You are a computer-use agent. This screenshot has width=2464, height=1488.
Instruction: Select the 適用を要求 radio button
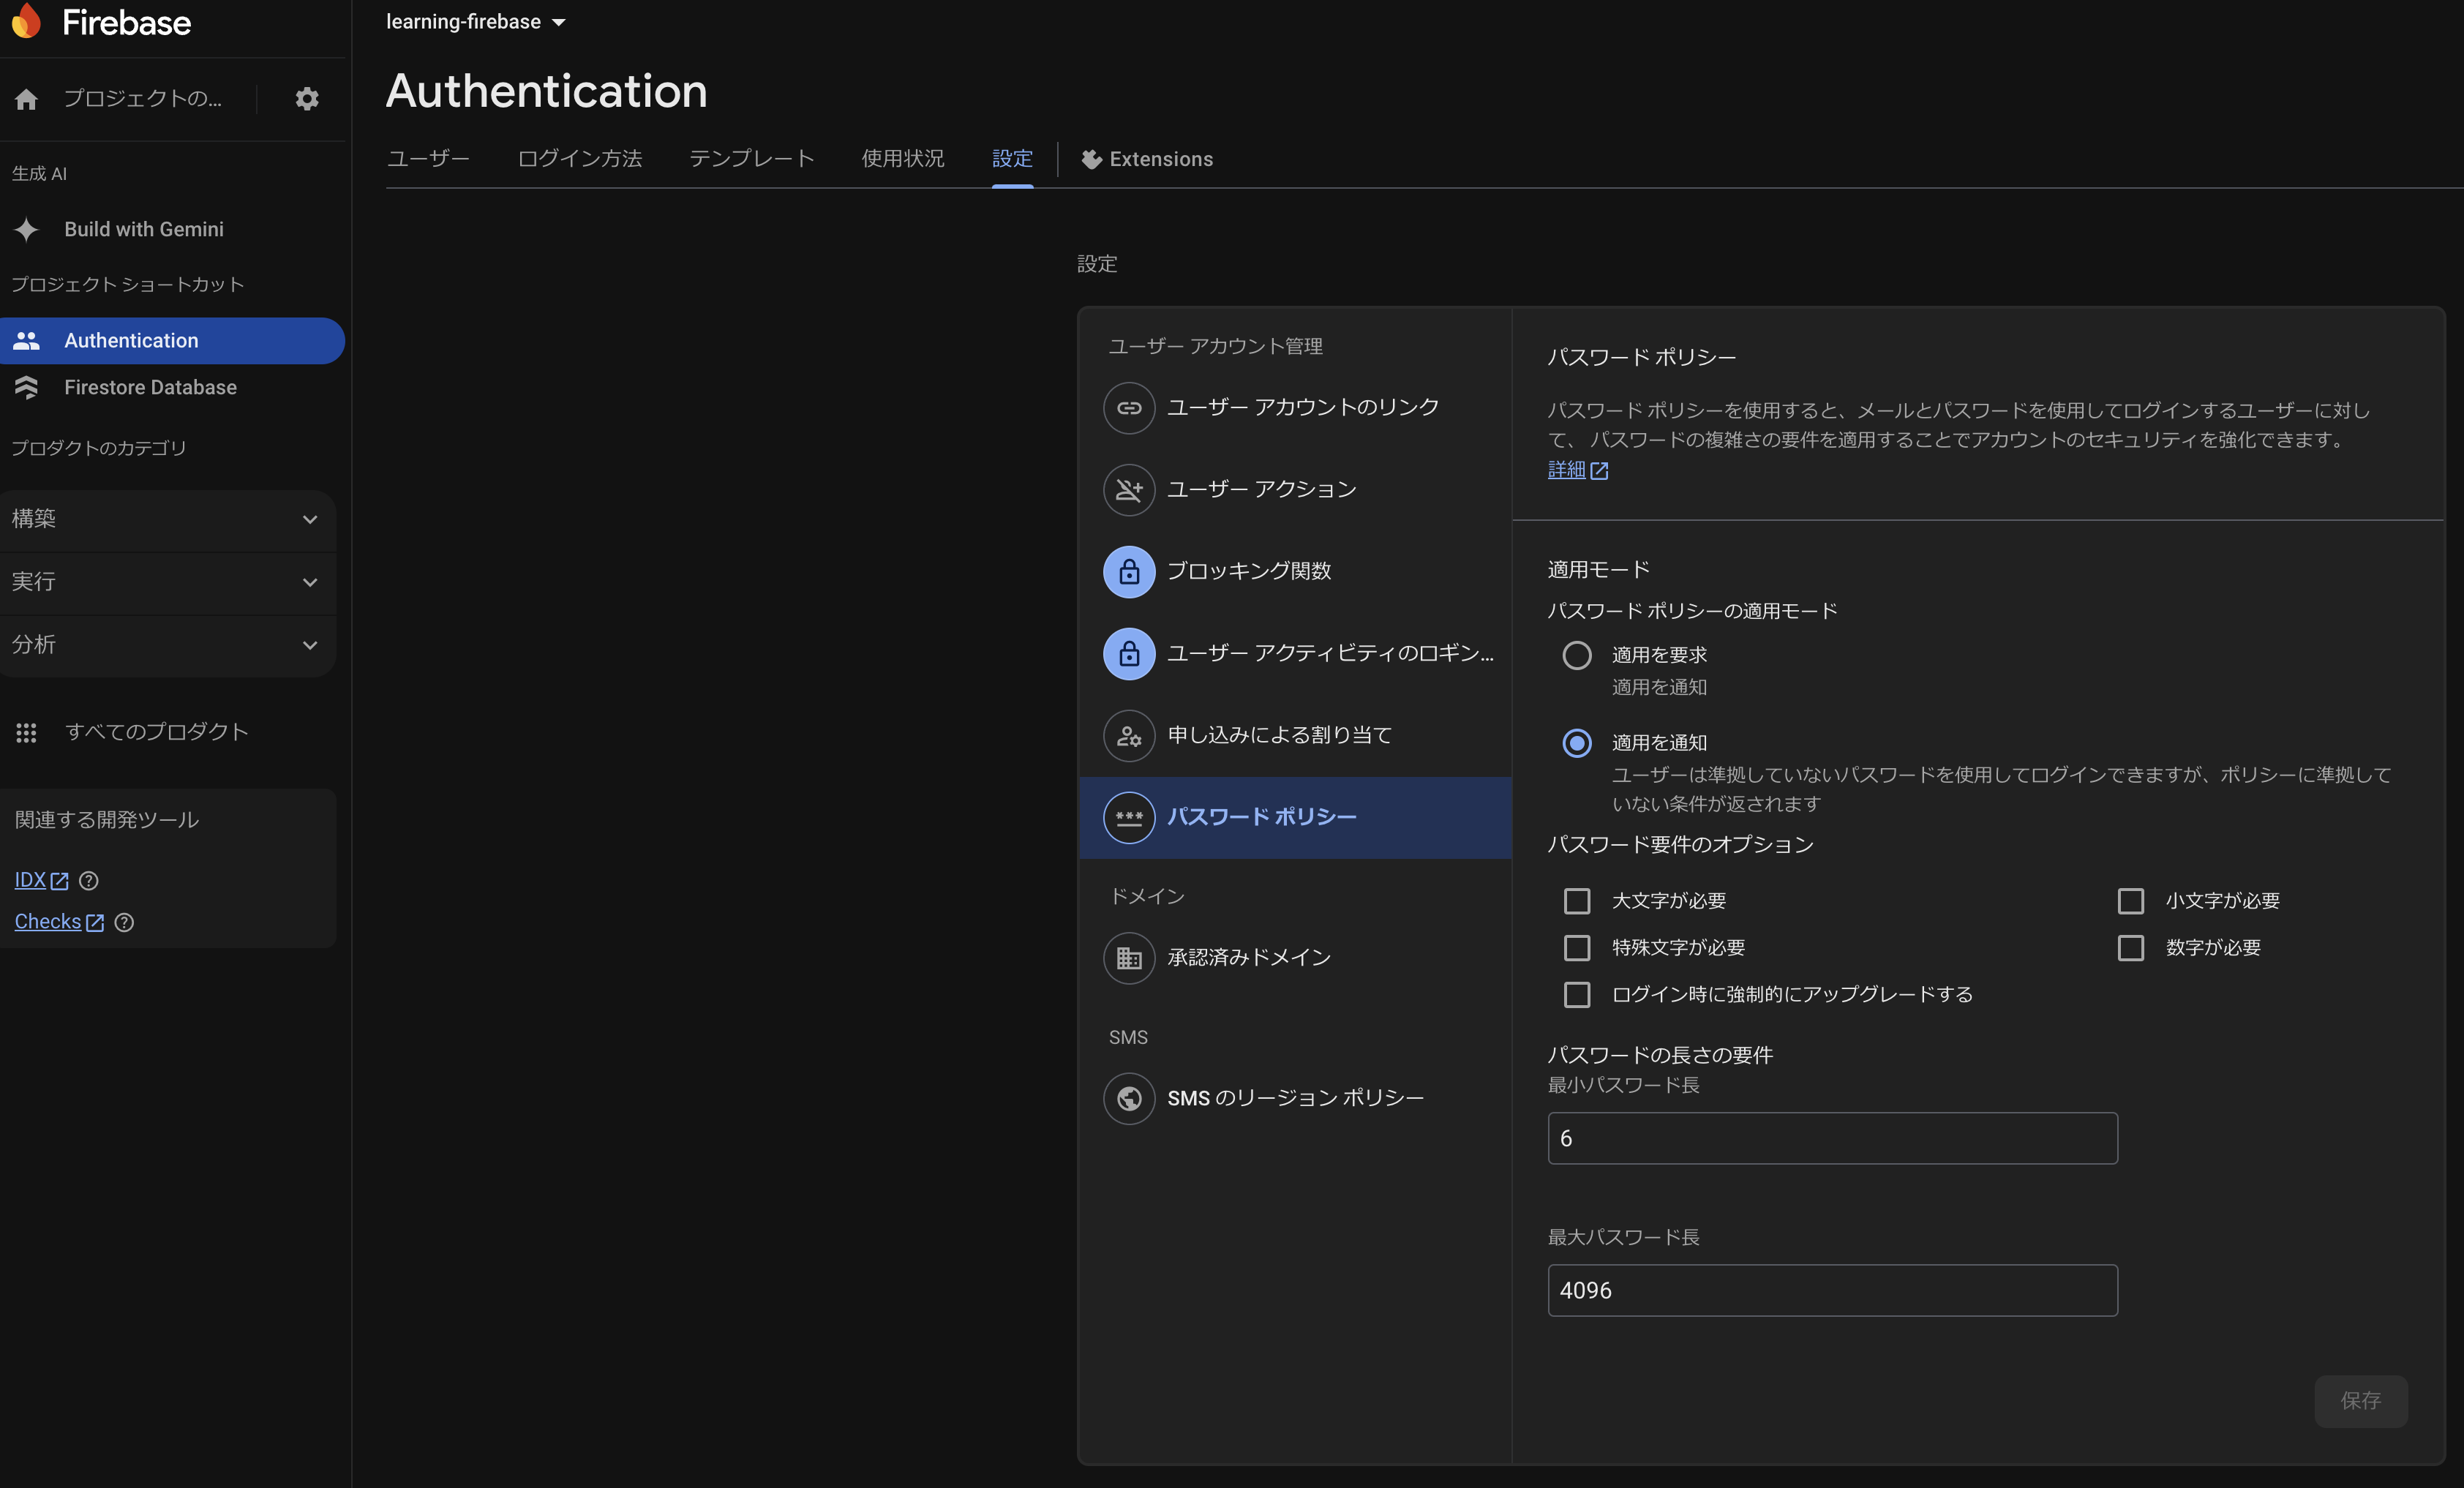click(x=1577, y=655)
